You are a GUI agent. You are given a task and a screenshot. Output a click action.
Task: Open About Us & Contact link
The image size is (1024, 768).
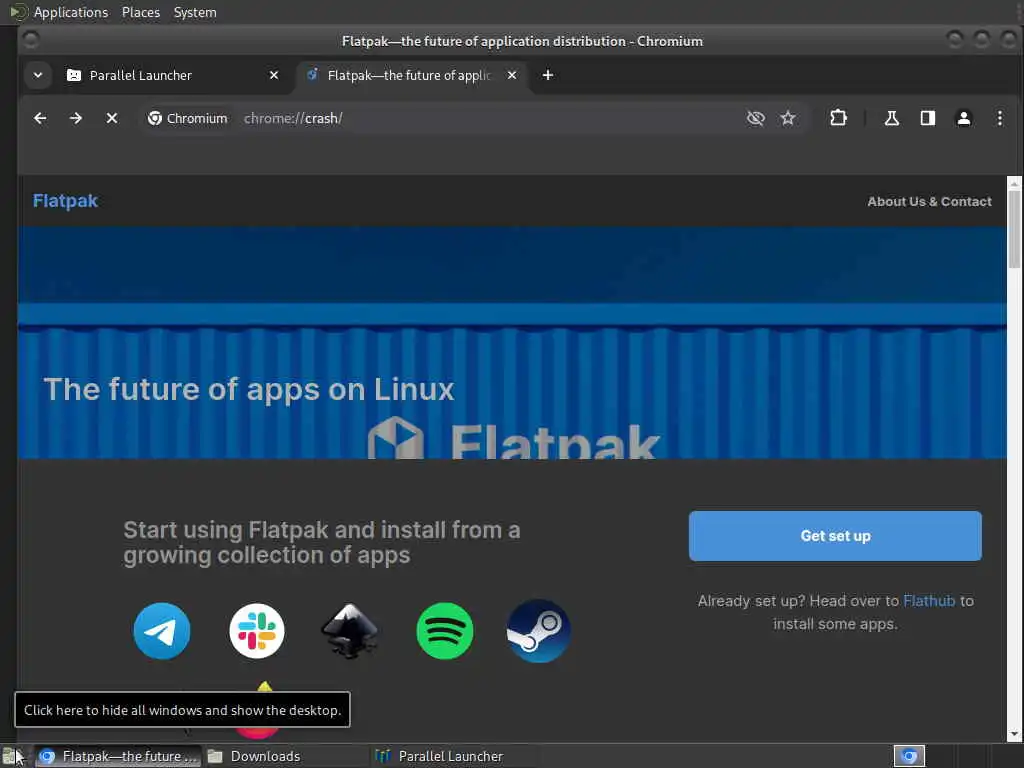[929, 202]
